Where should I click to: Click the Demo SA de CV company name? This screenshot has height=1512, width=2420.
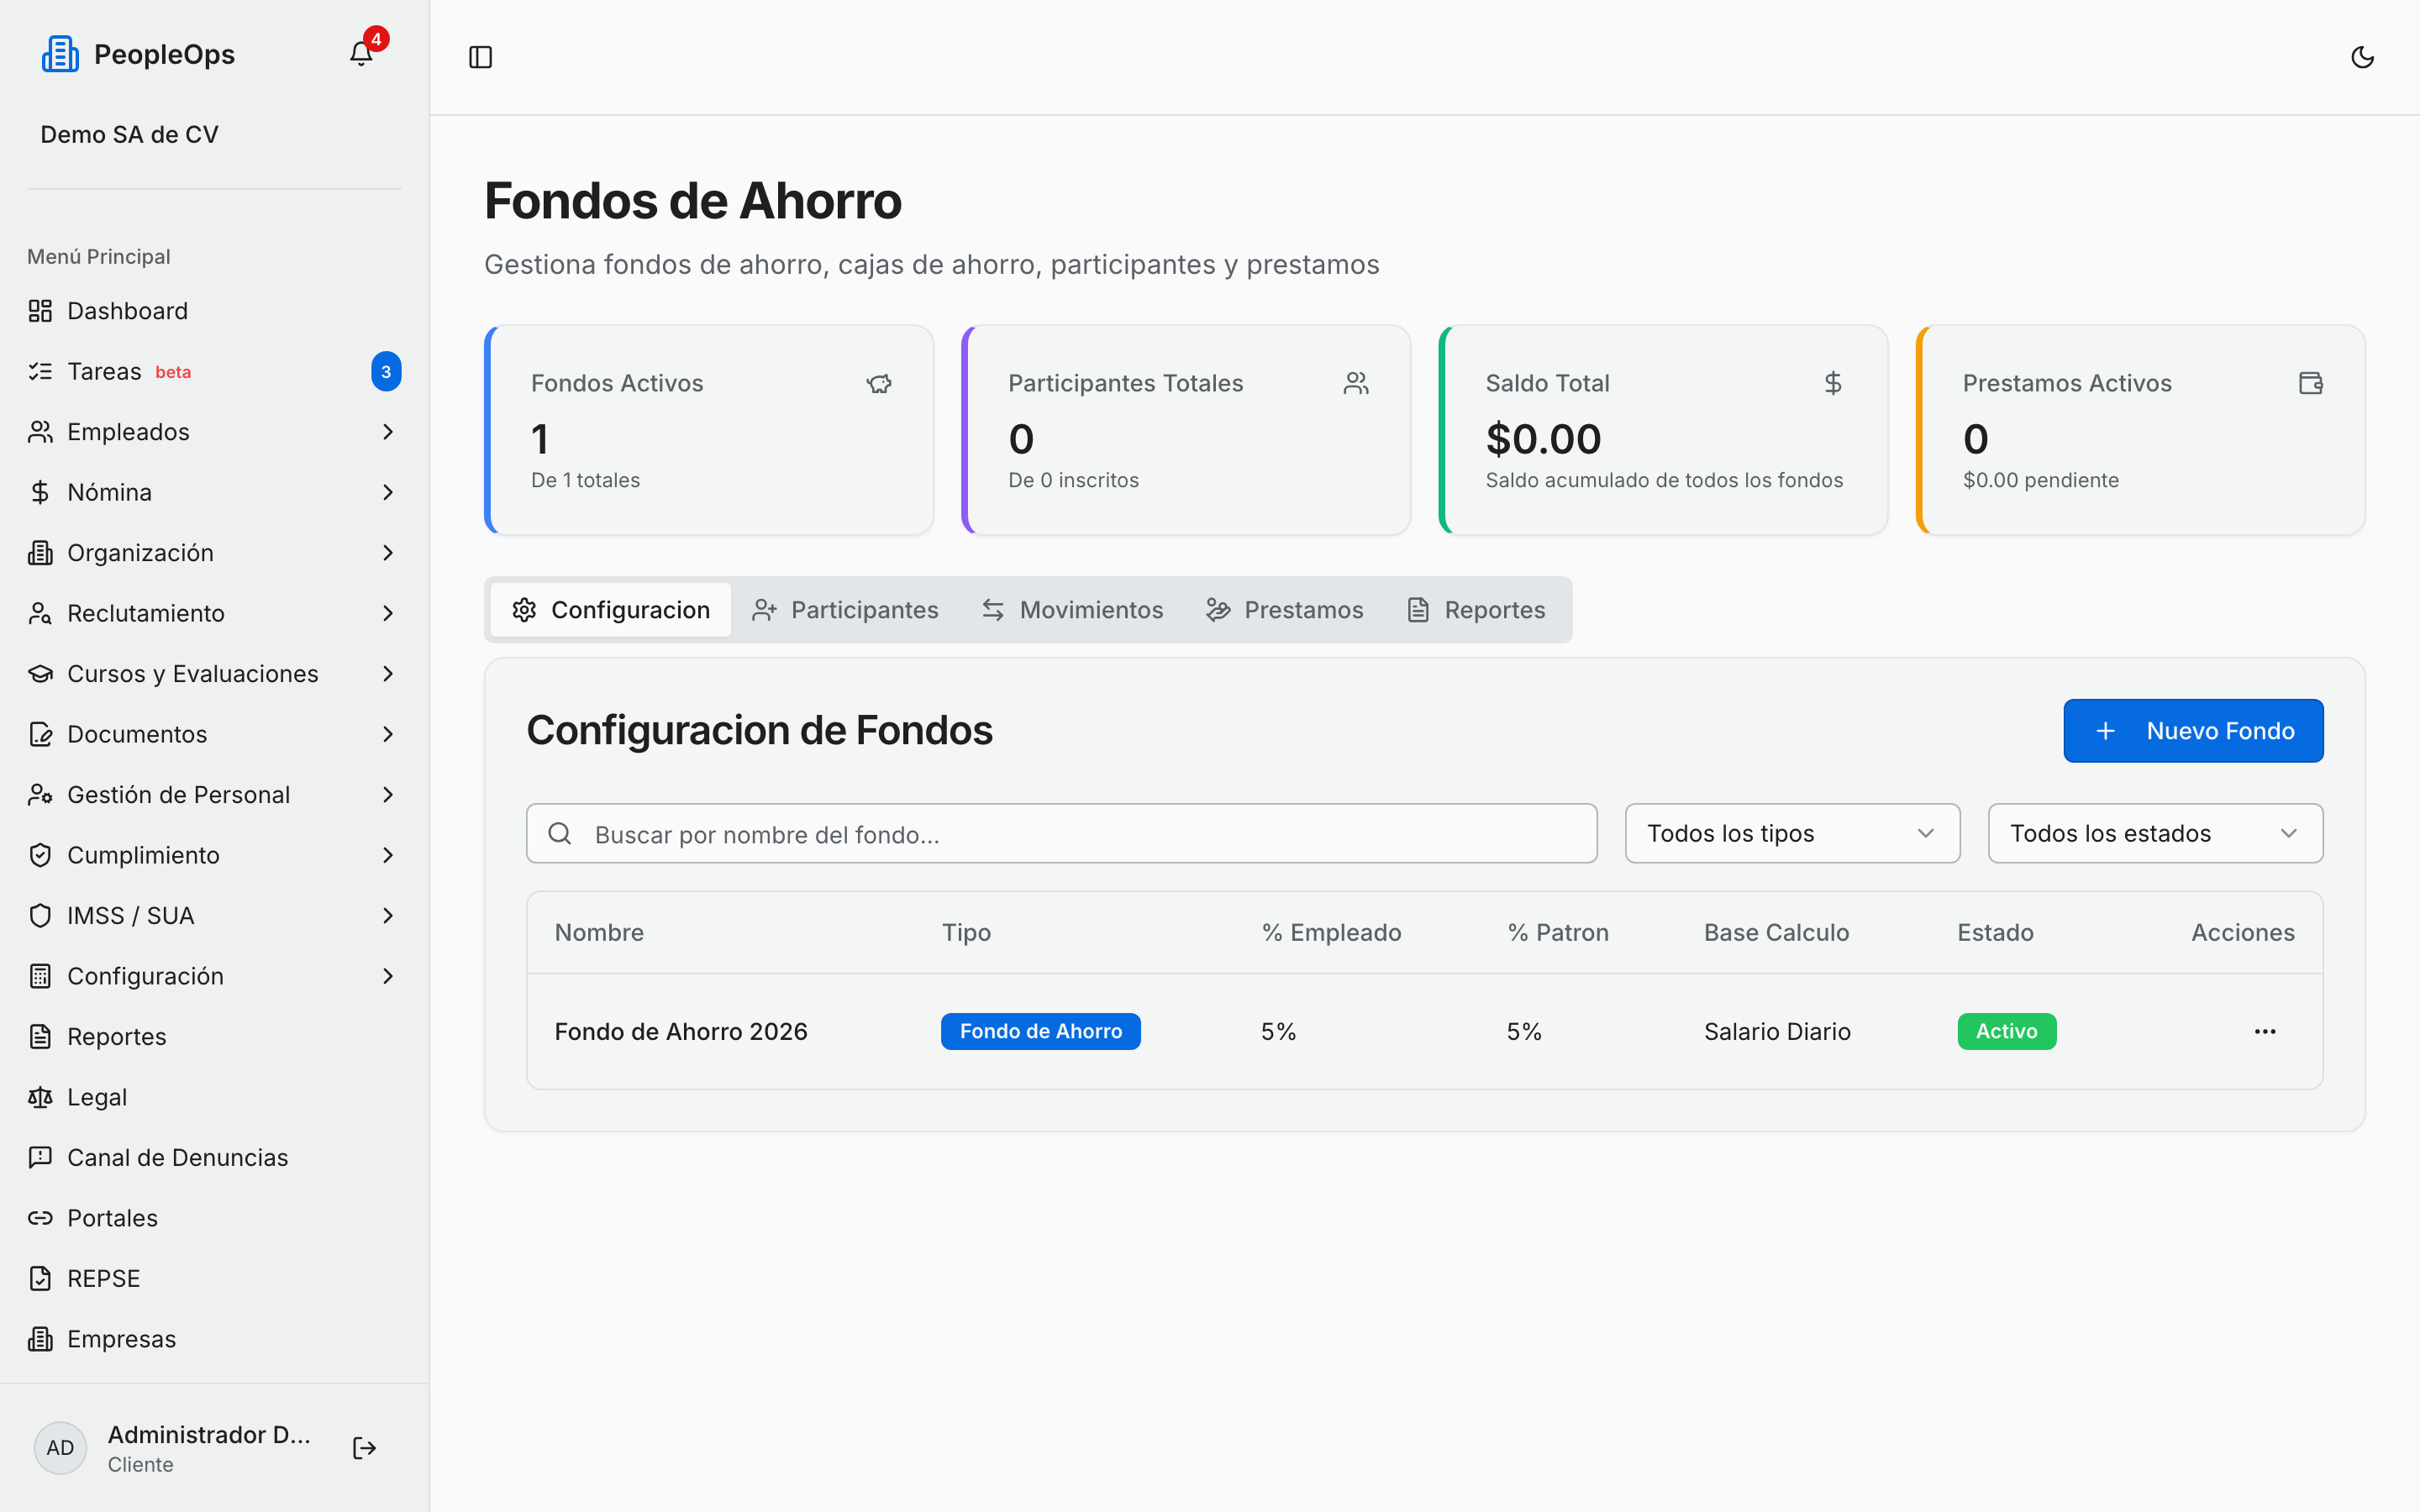tap(129, 134)
